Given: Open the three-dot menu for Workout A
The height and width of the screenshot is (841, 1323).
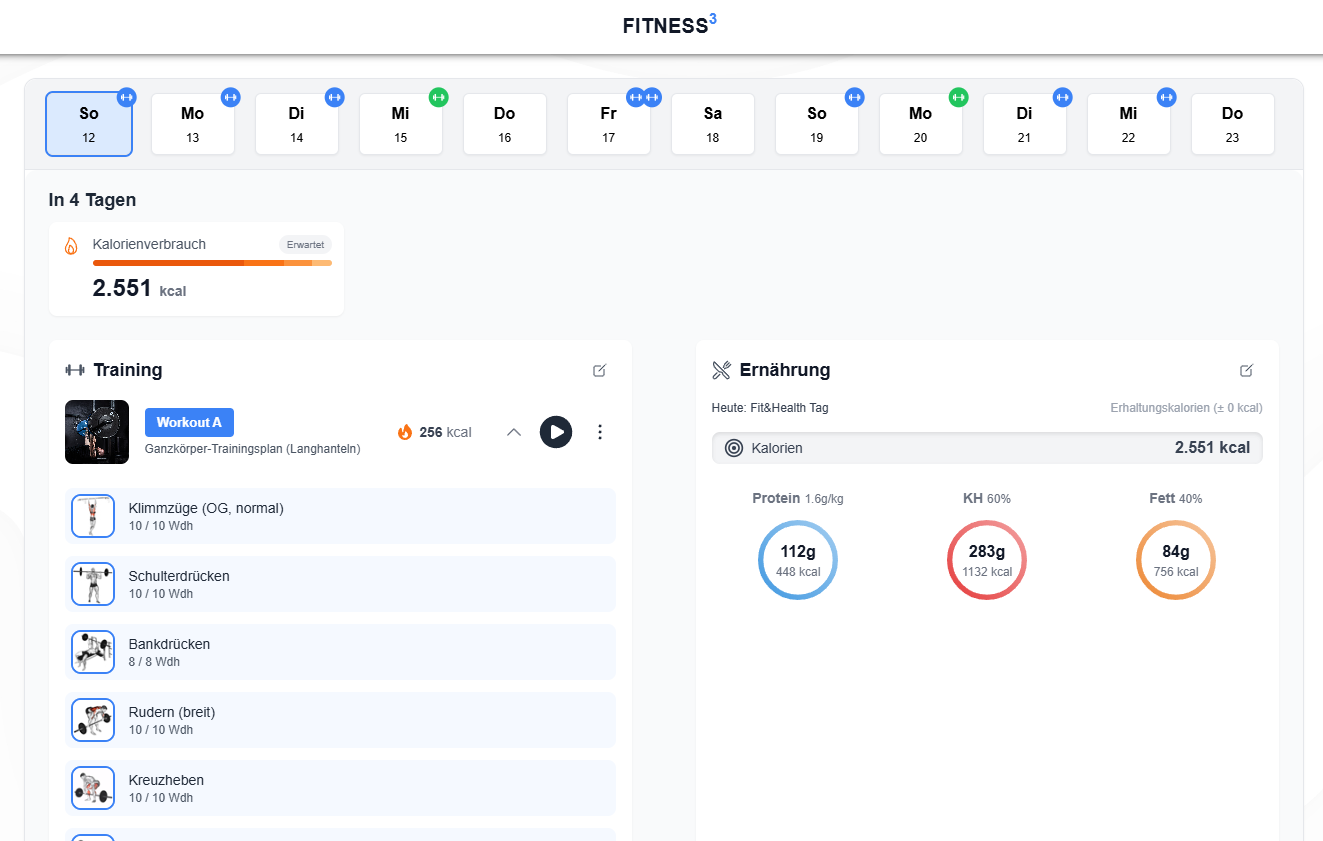Looking at the screenshot, I should coord(600,432).
